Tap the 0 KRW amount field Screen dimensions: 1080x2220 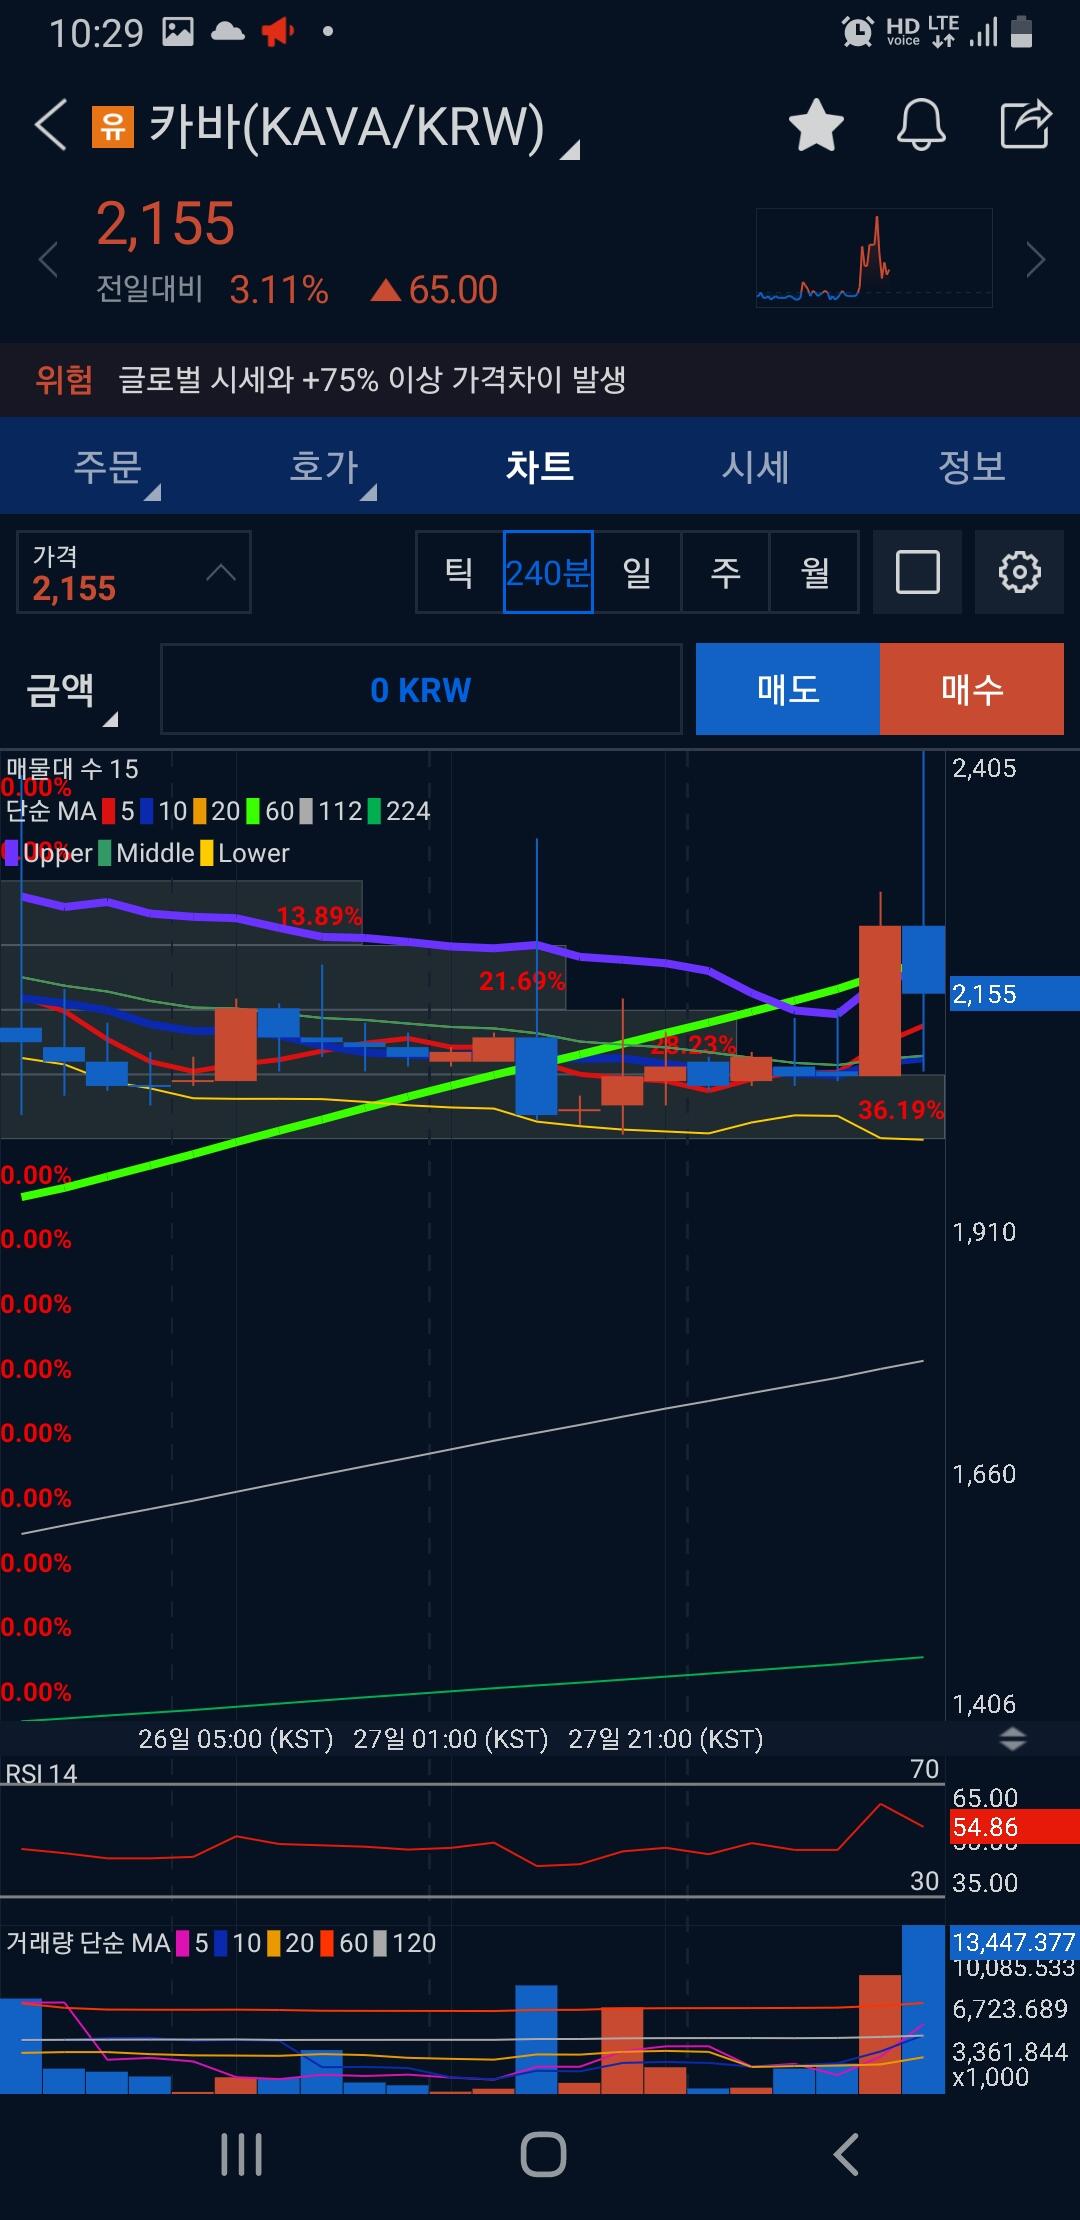click(421, 690)
